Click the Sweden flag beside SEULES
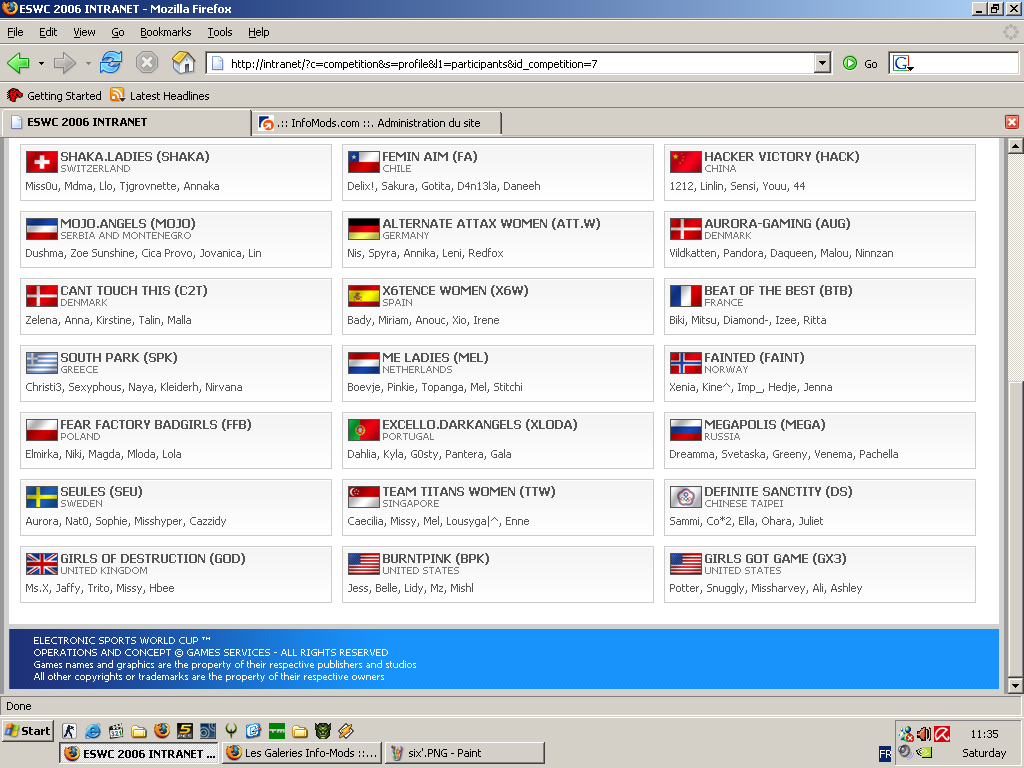 tap(42, 497)
